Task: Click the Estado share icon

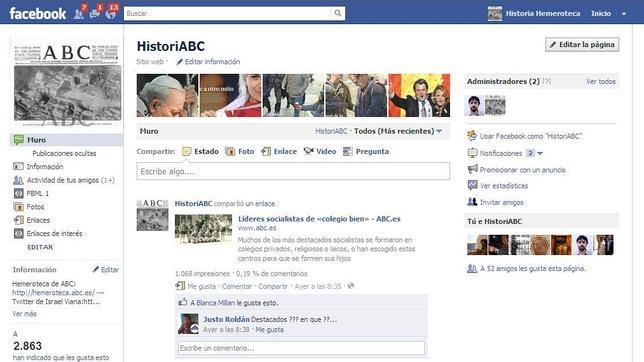Action: tap(186, 151)
